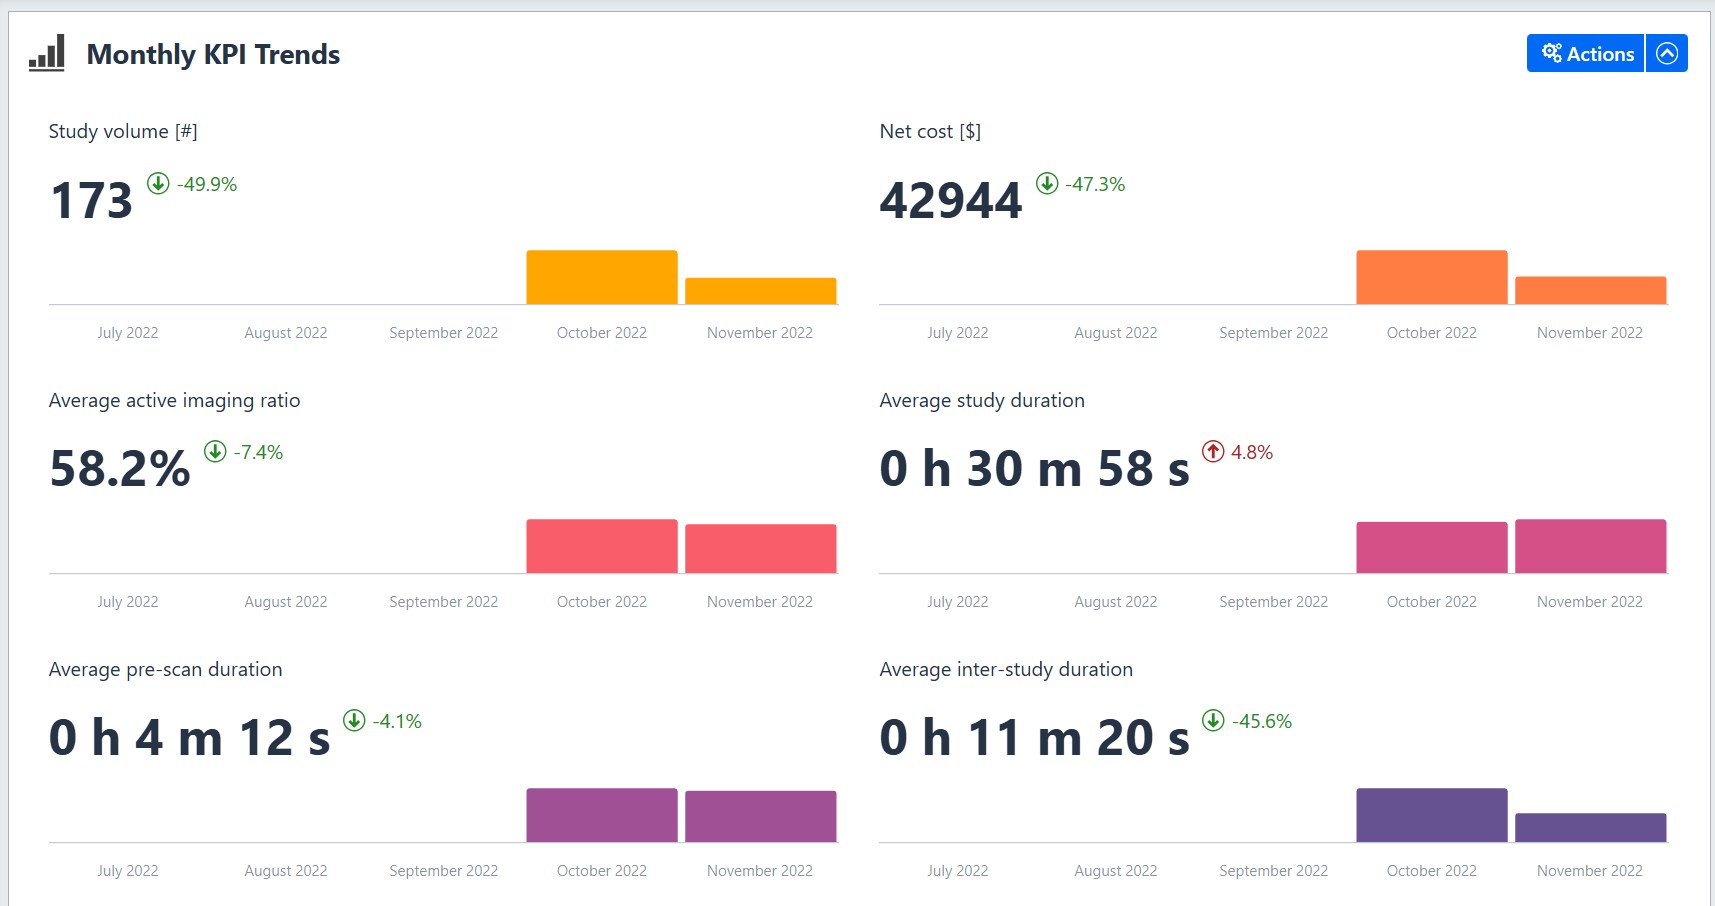Click the down-arrow icon next to -7.4%

tap(215, 451)
